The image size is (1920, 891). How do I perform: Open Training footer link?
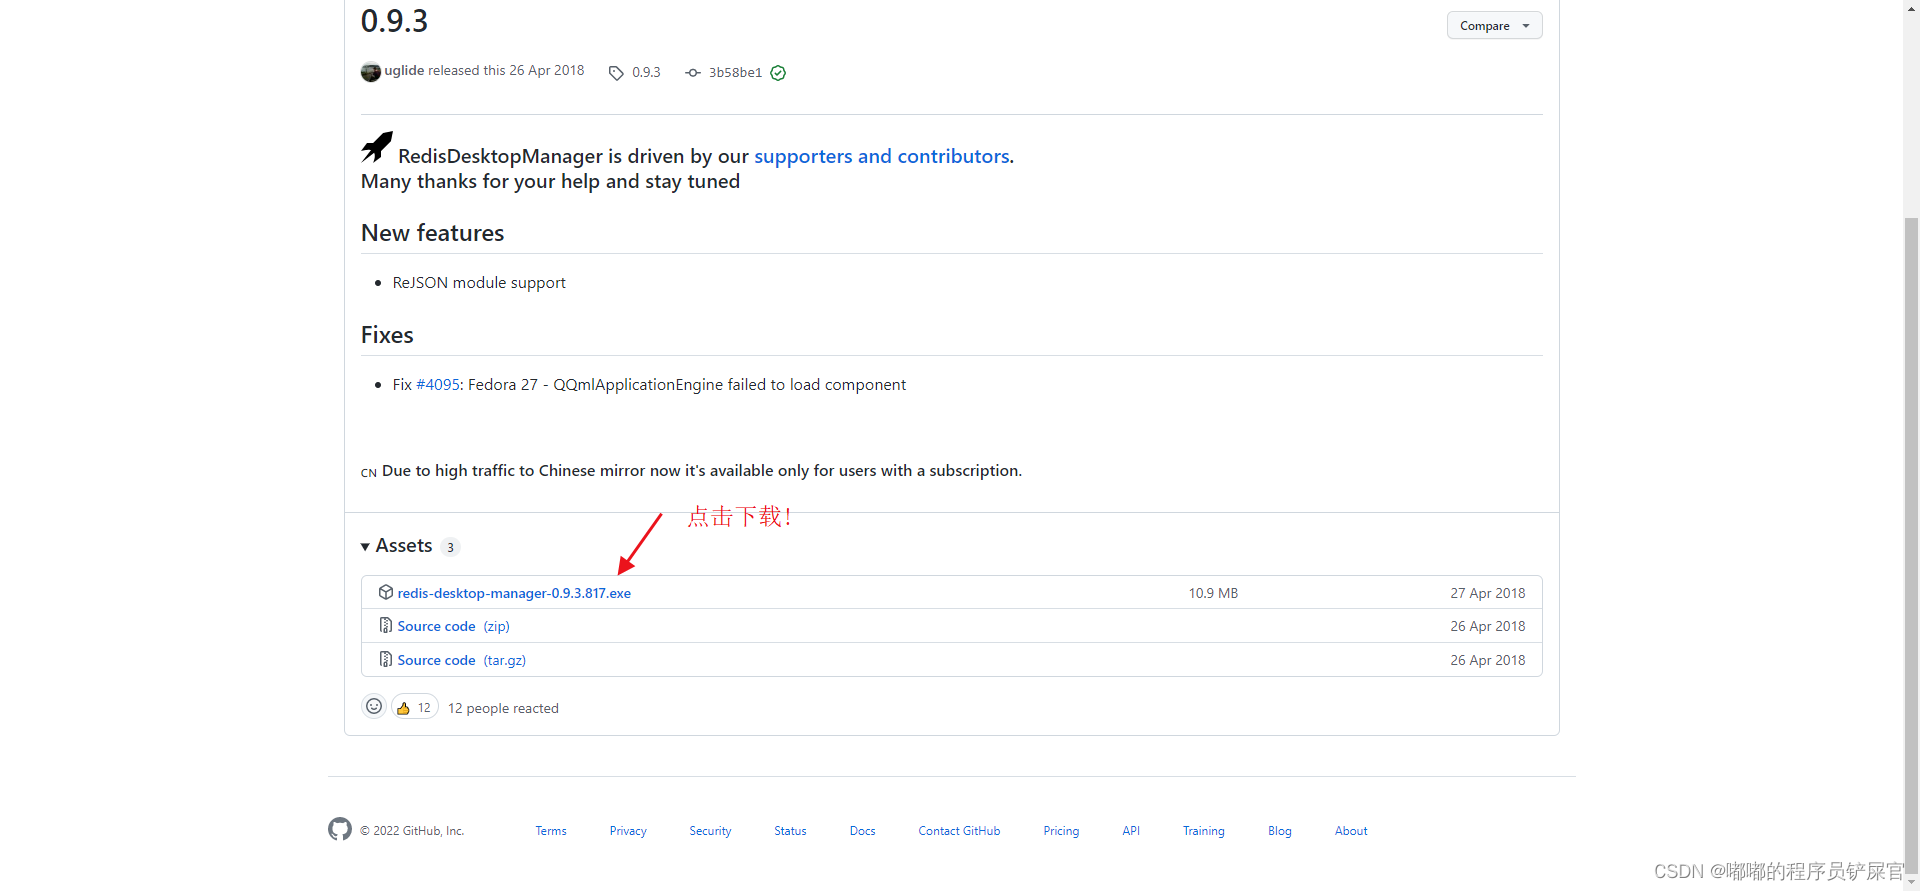(x=1204, y=831)
